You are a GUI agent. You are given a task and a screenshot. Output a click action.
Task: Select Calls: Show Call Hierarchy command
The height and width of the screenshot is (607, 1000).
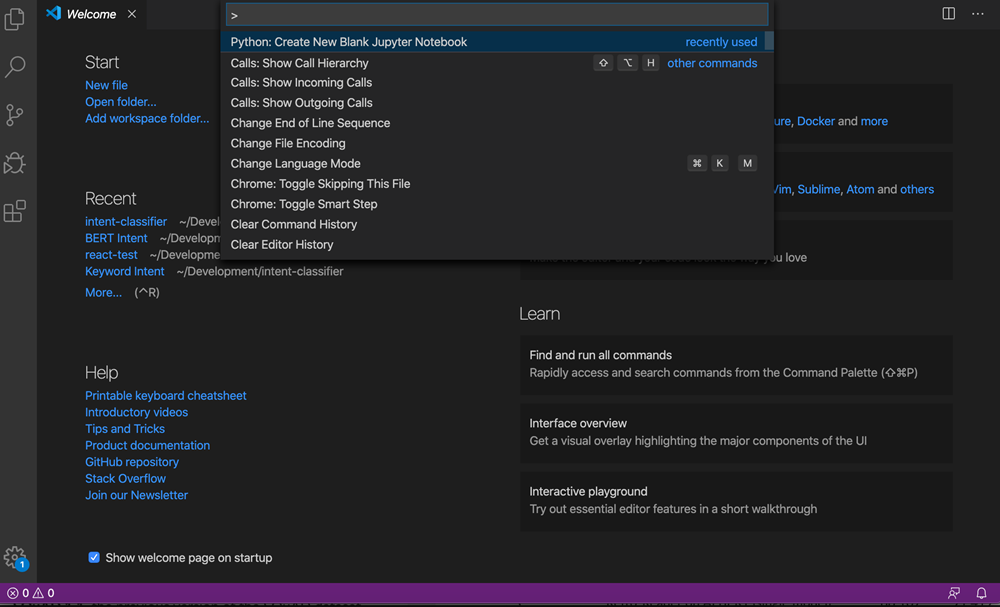[x=497, y=63]
